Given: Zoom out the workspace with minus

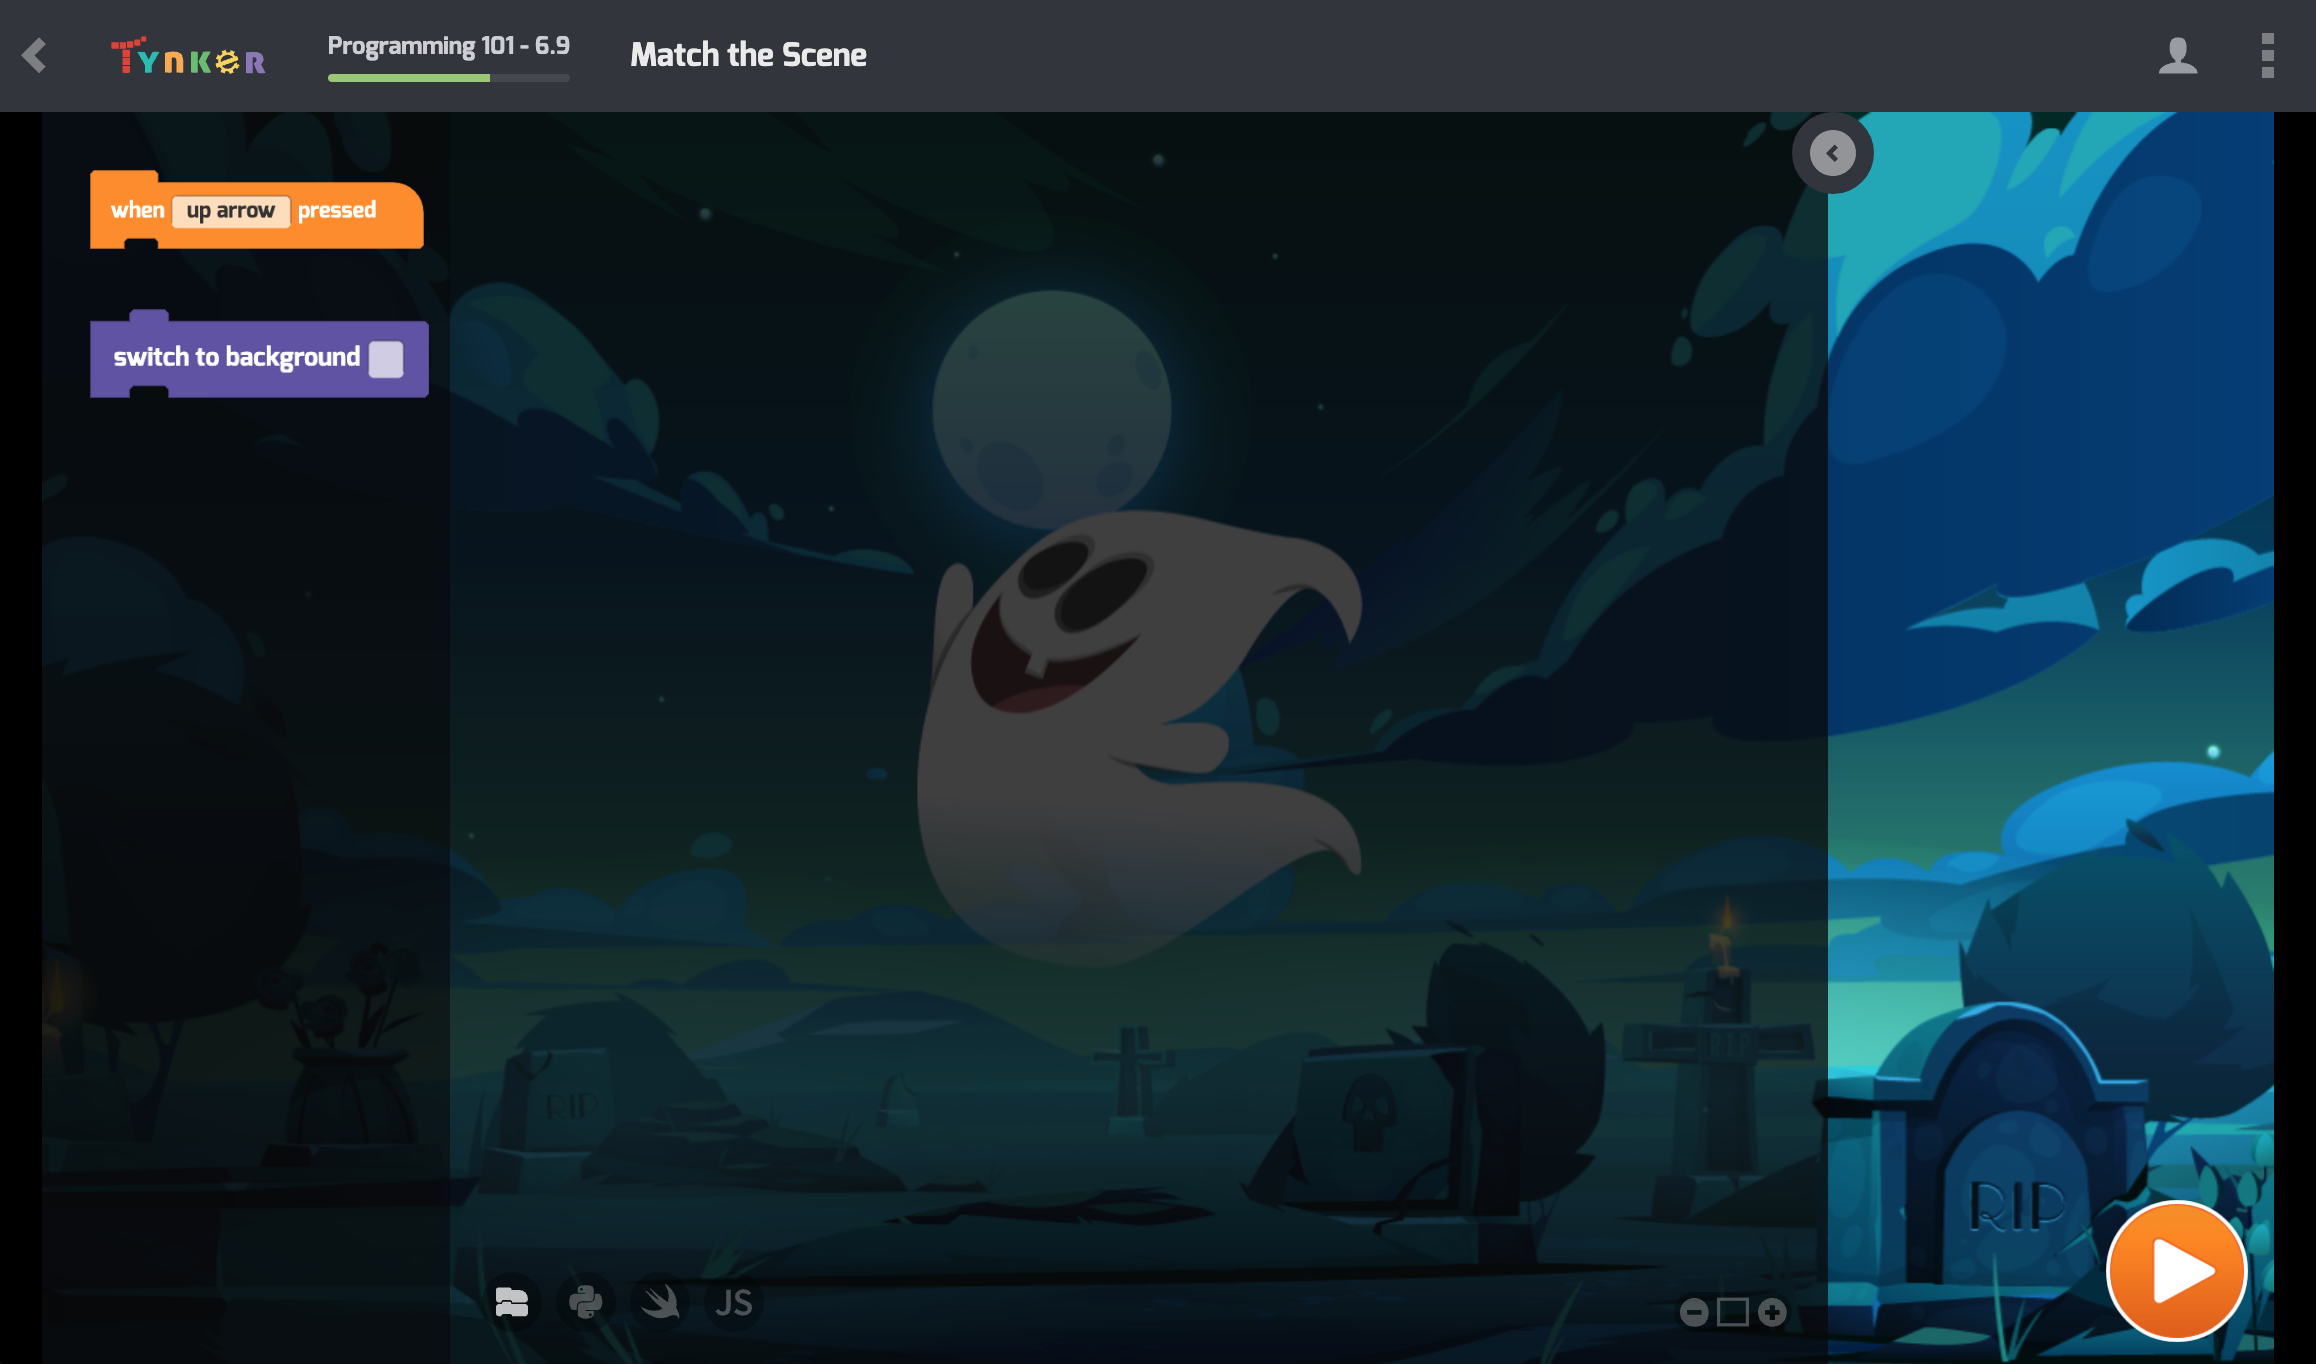Looking at the screenshot, I should [1693, 1312].
